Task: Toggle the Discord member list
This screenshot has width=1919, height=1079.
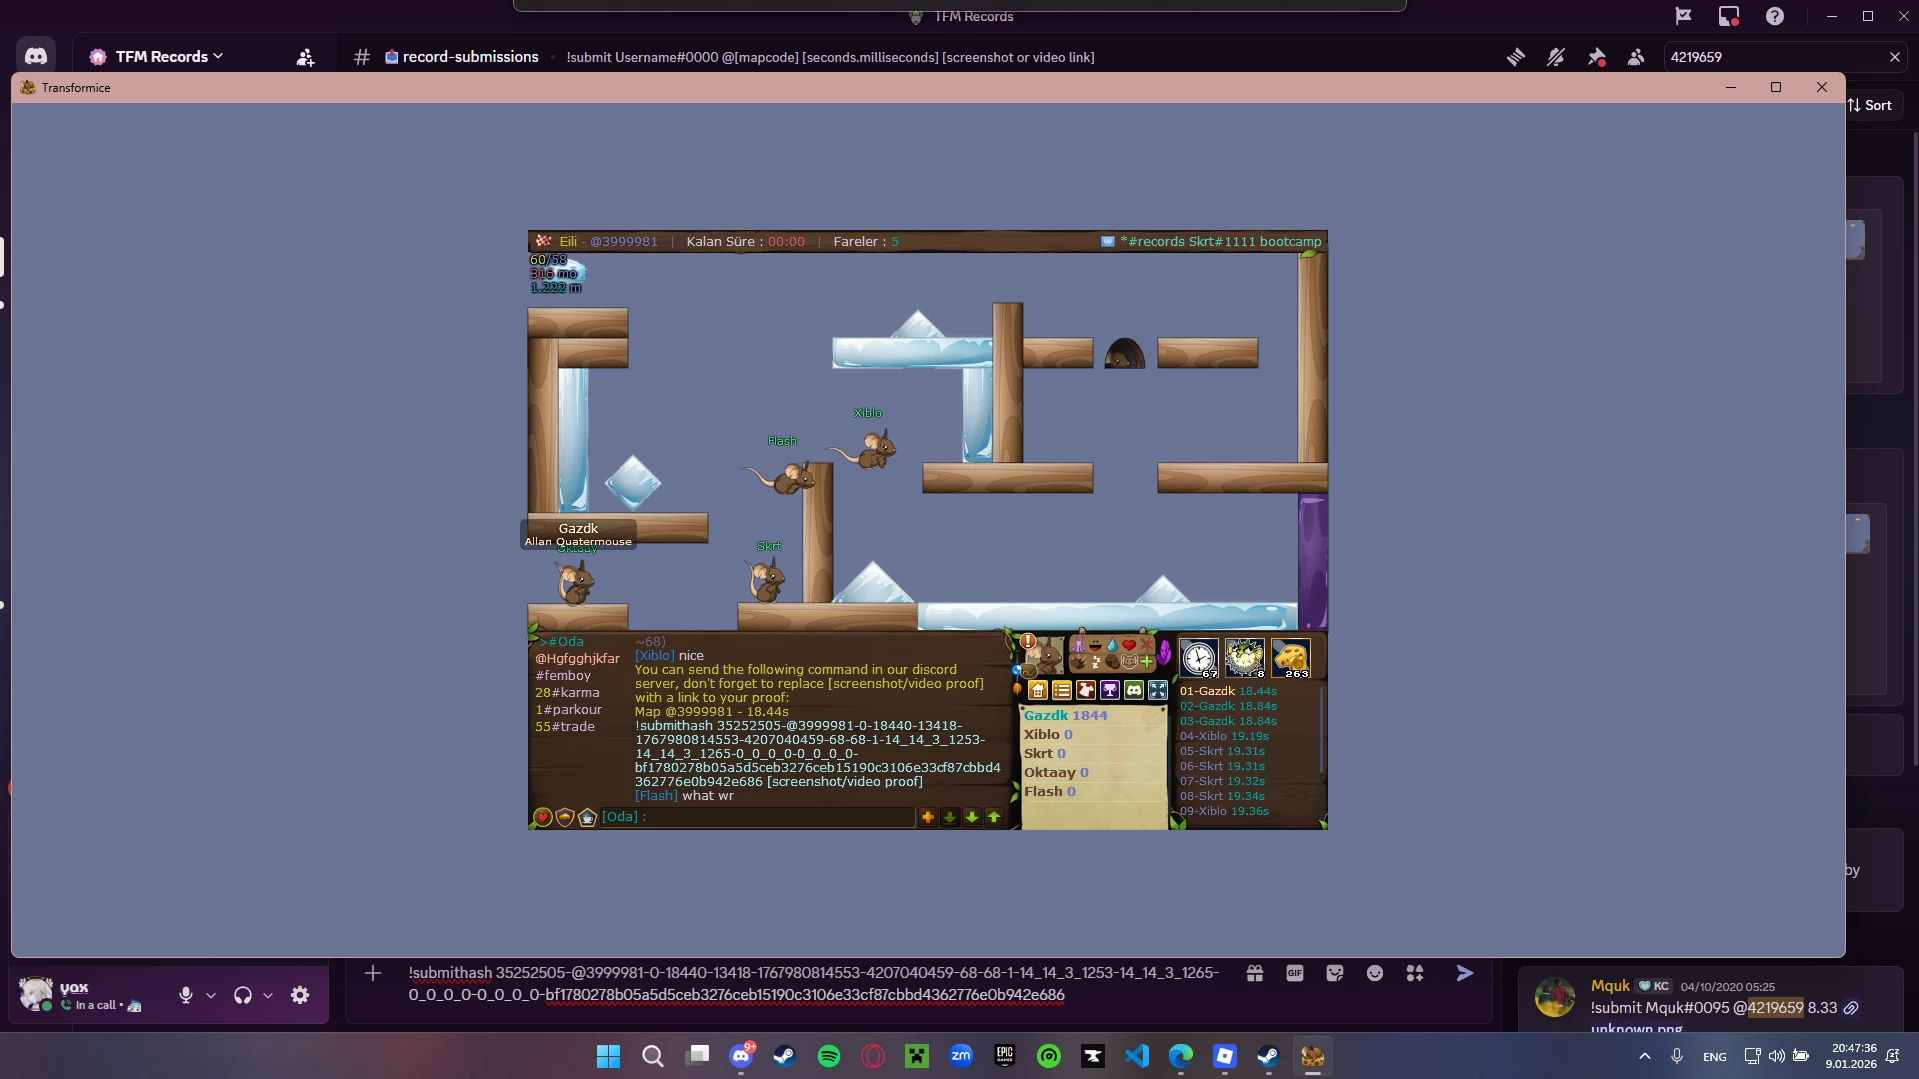Action: [1636, 57]
